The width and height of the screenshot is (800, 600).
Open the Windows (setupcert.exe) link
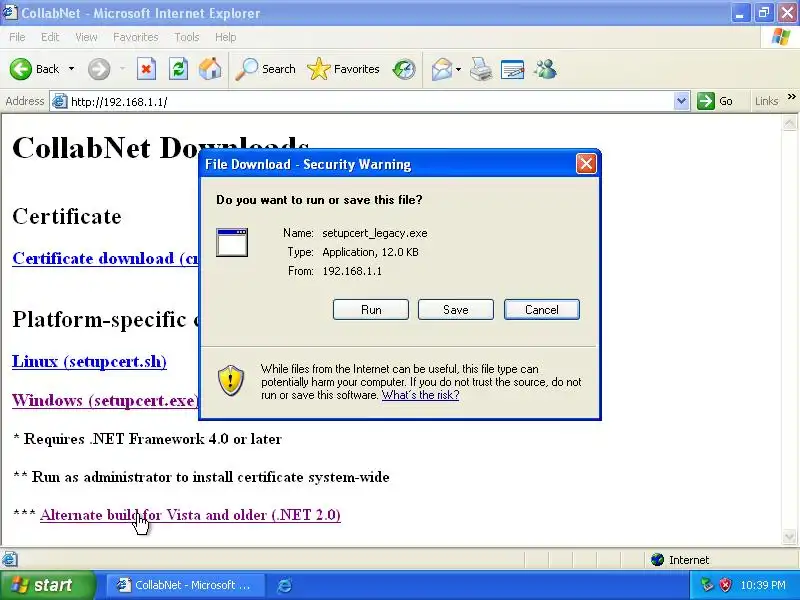click(105, 401)
